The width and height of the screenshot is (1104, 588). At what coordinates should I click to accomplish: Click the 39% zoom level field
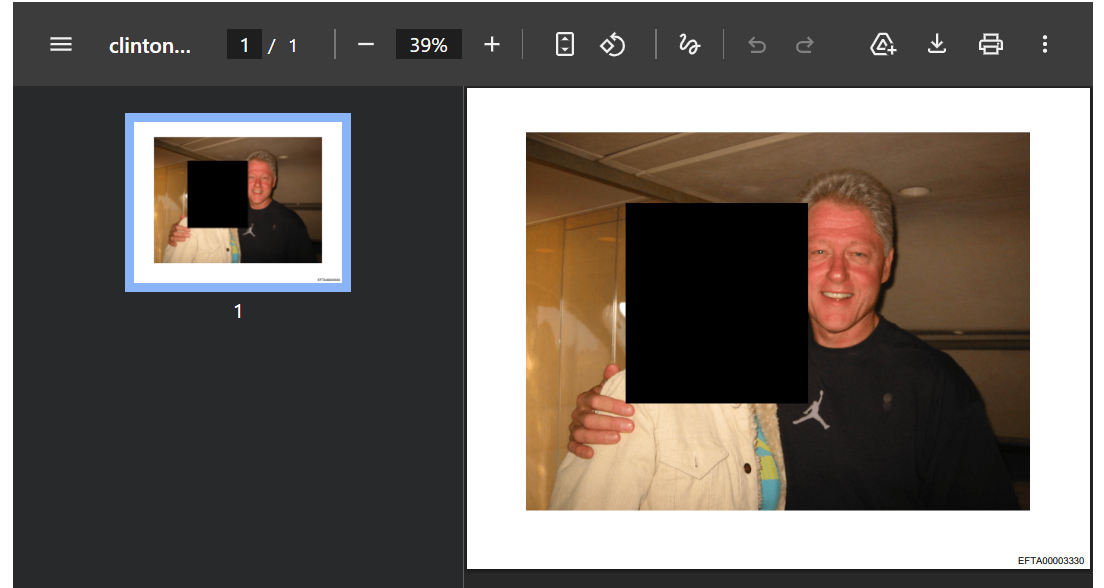point(428,45)
